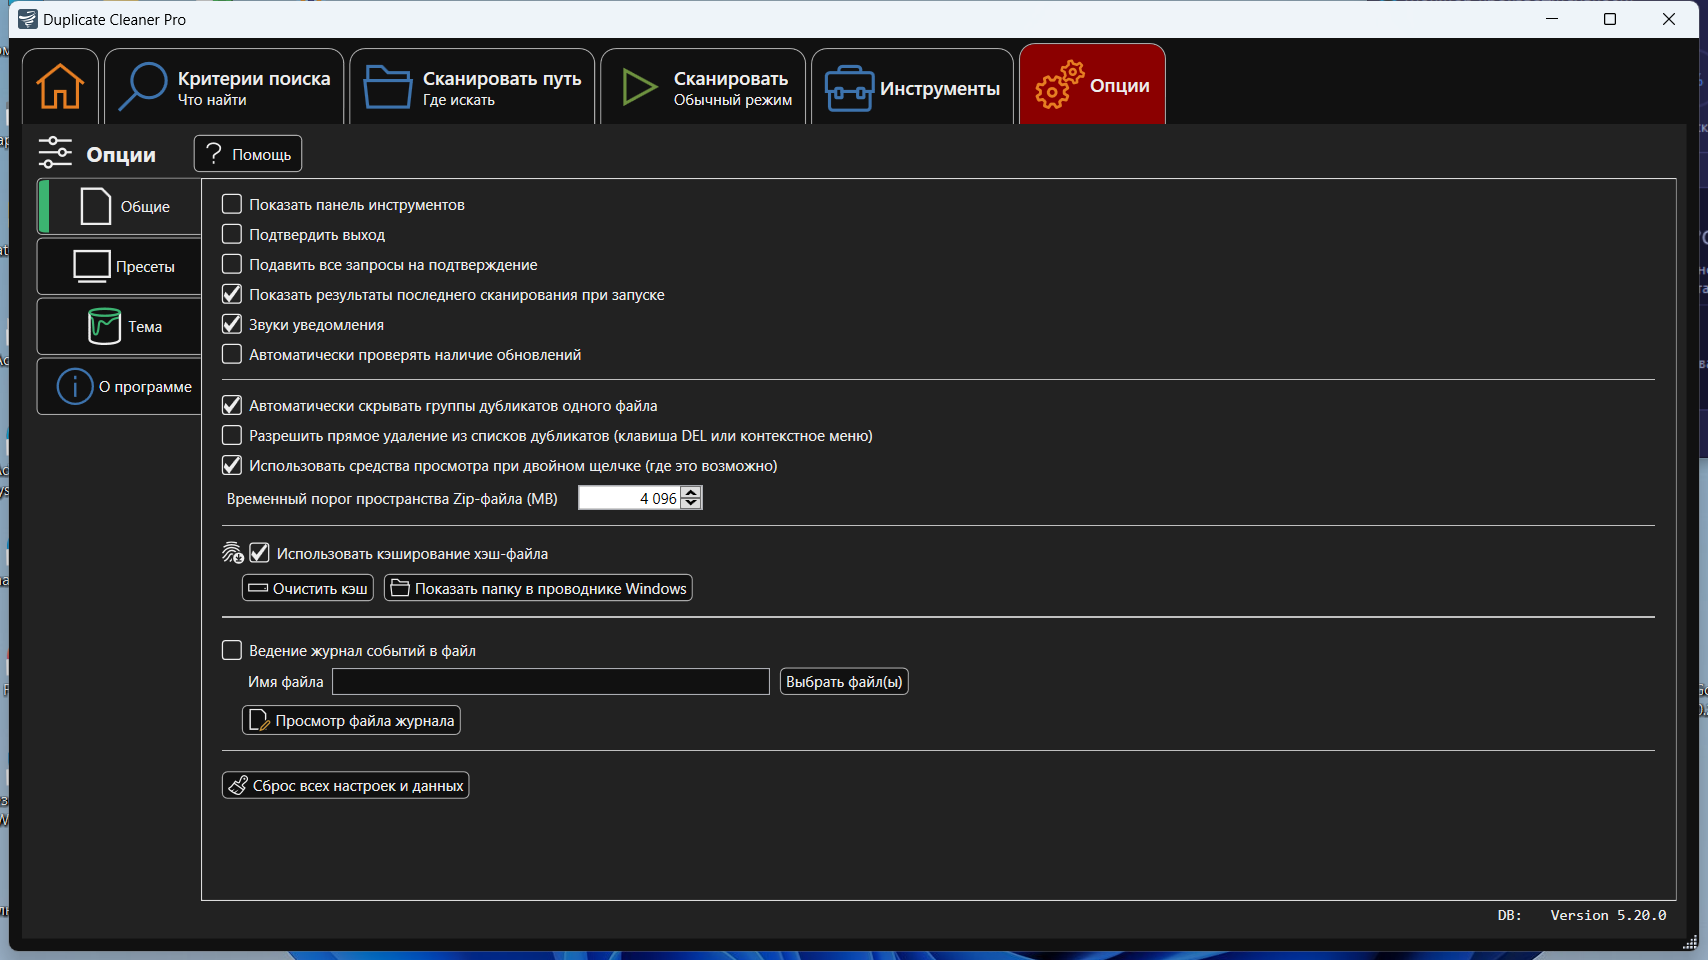Click the Имя файла text field
Image resolution: width=1708 pixels, height=960 pixels.
[551, 681]
